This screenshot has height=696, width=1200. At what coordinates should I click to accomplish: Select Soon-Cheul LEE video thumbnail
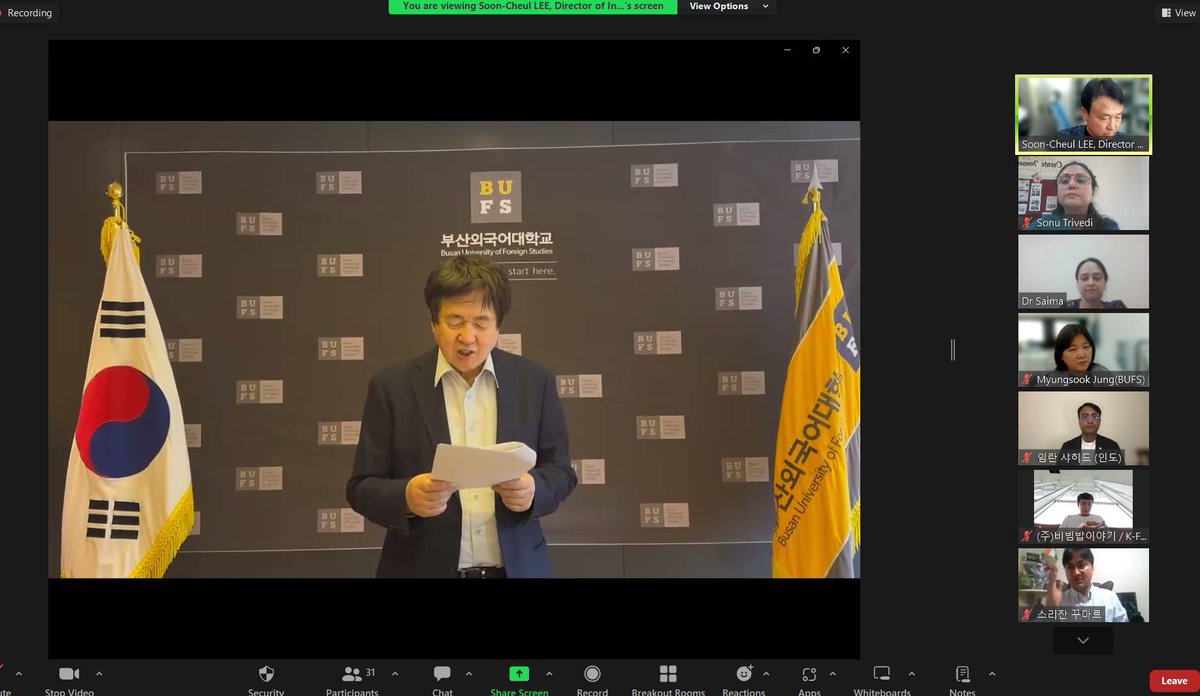point(1083,115)
